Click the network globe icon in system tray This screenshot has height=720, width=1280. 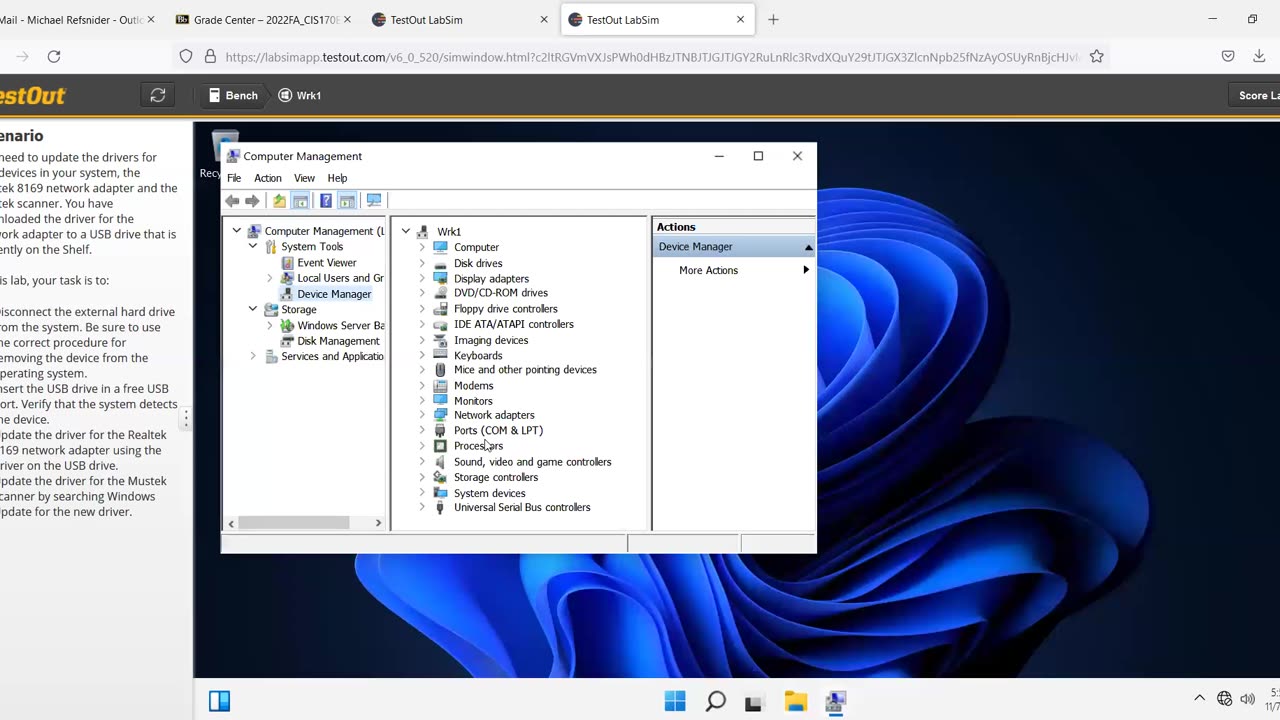point(1225,699)
